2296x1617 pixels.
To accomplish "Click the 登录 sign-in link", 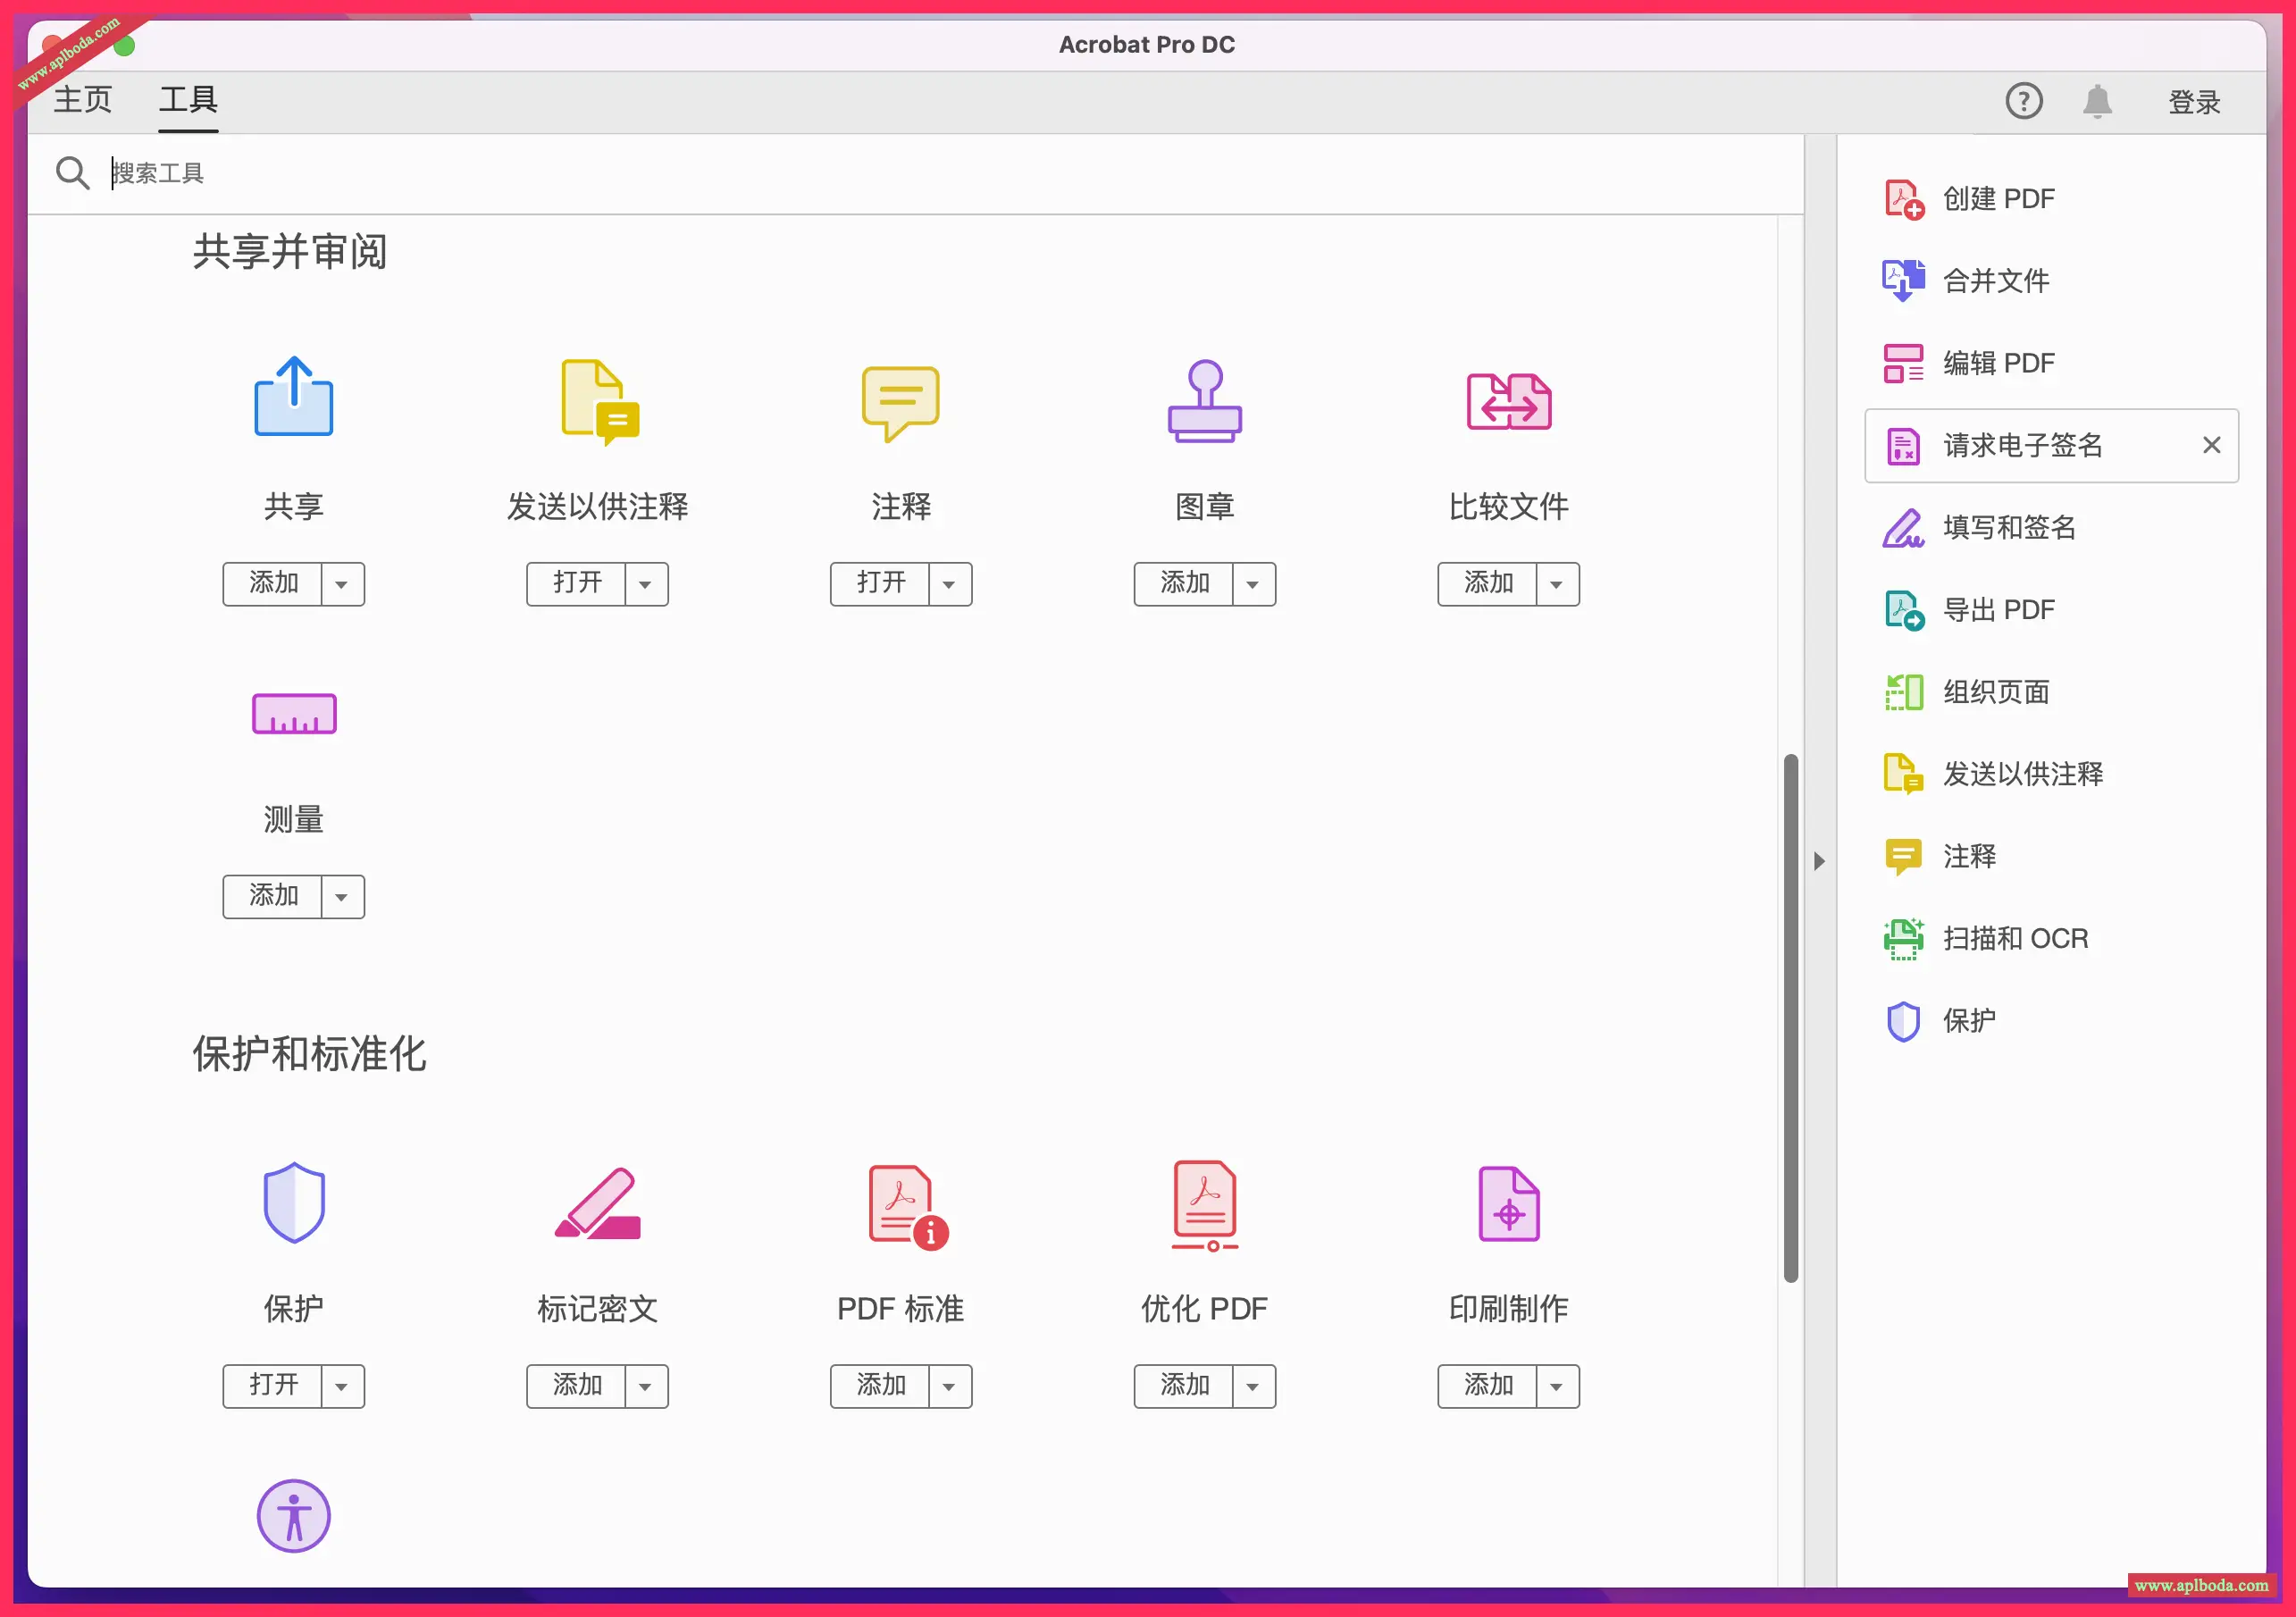I will (2193, 102).
